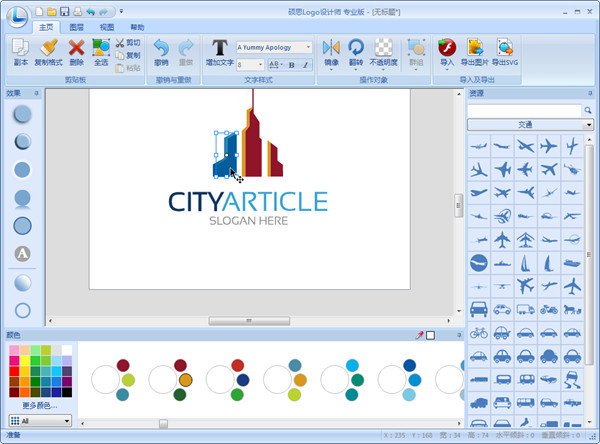Click the search magnifier in 资源 panel

(x=588, y=111)
